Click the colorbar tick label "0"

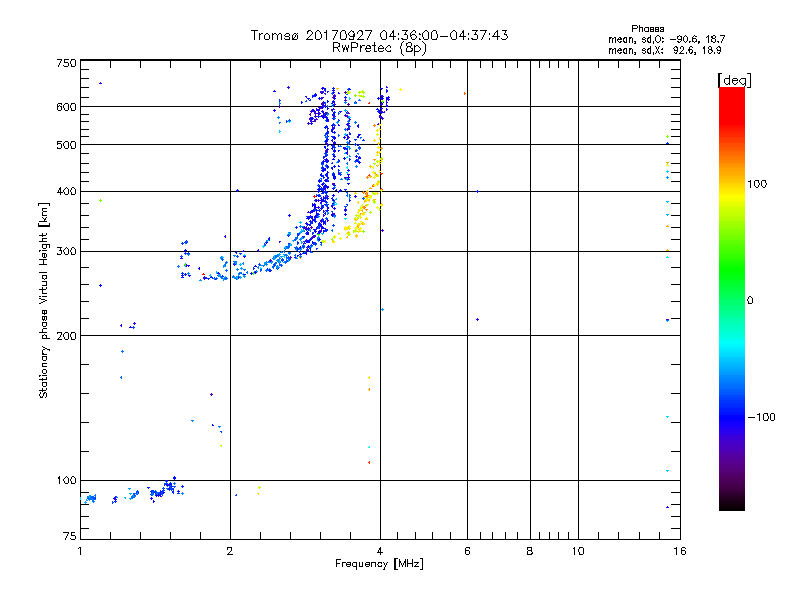click(750, 301)
